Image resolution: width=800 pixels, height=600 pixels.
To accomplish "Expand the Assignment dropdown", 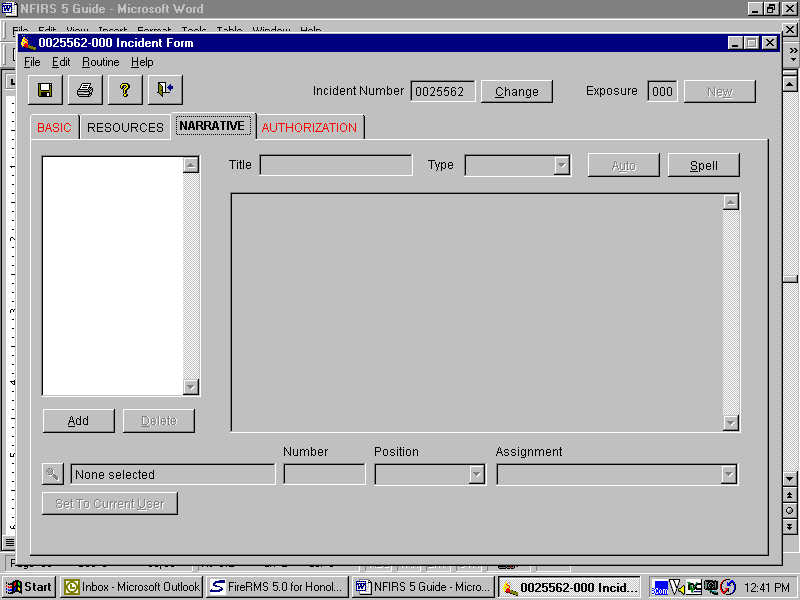I will (728, 475).
